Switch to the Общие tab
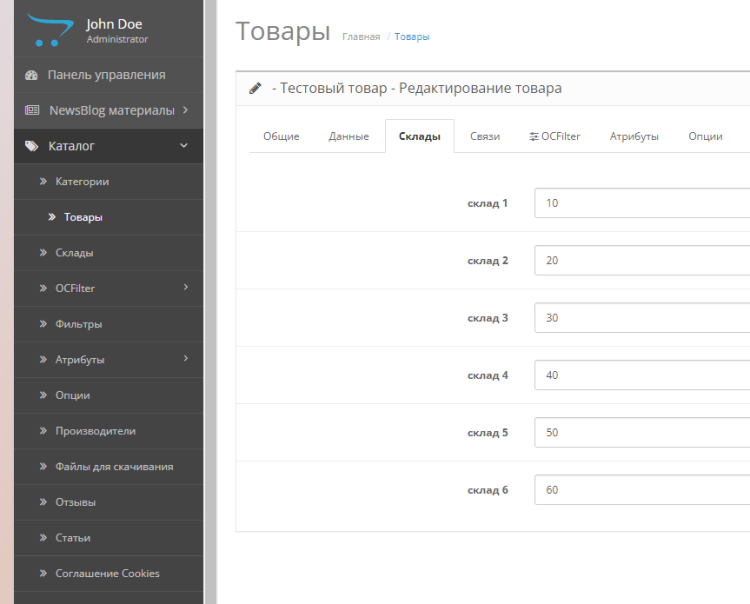 [x=281, y=137]
